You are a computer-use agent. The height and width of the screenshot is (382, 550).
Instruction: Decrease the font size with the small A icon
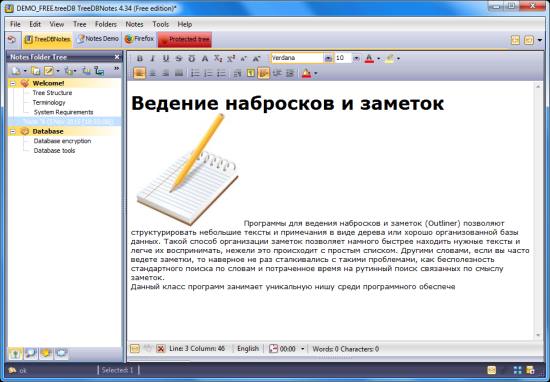243,59
